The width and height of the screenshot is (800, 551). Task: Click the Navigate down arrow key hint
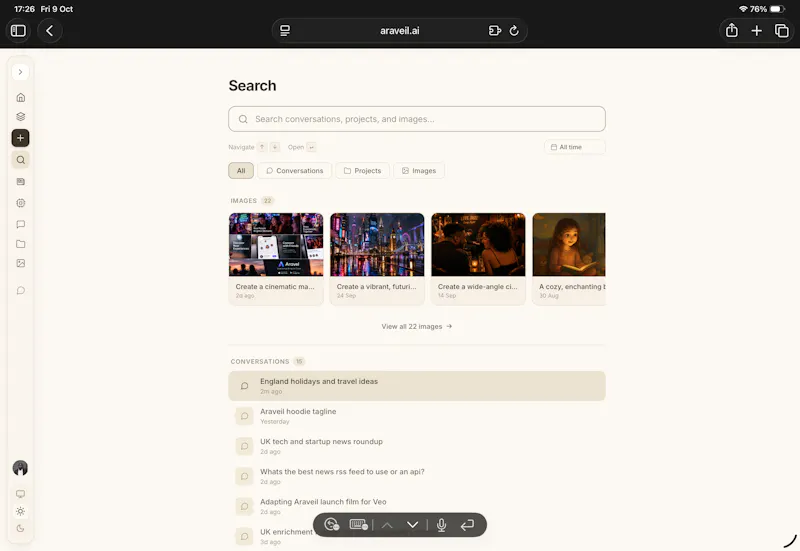275,147
